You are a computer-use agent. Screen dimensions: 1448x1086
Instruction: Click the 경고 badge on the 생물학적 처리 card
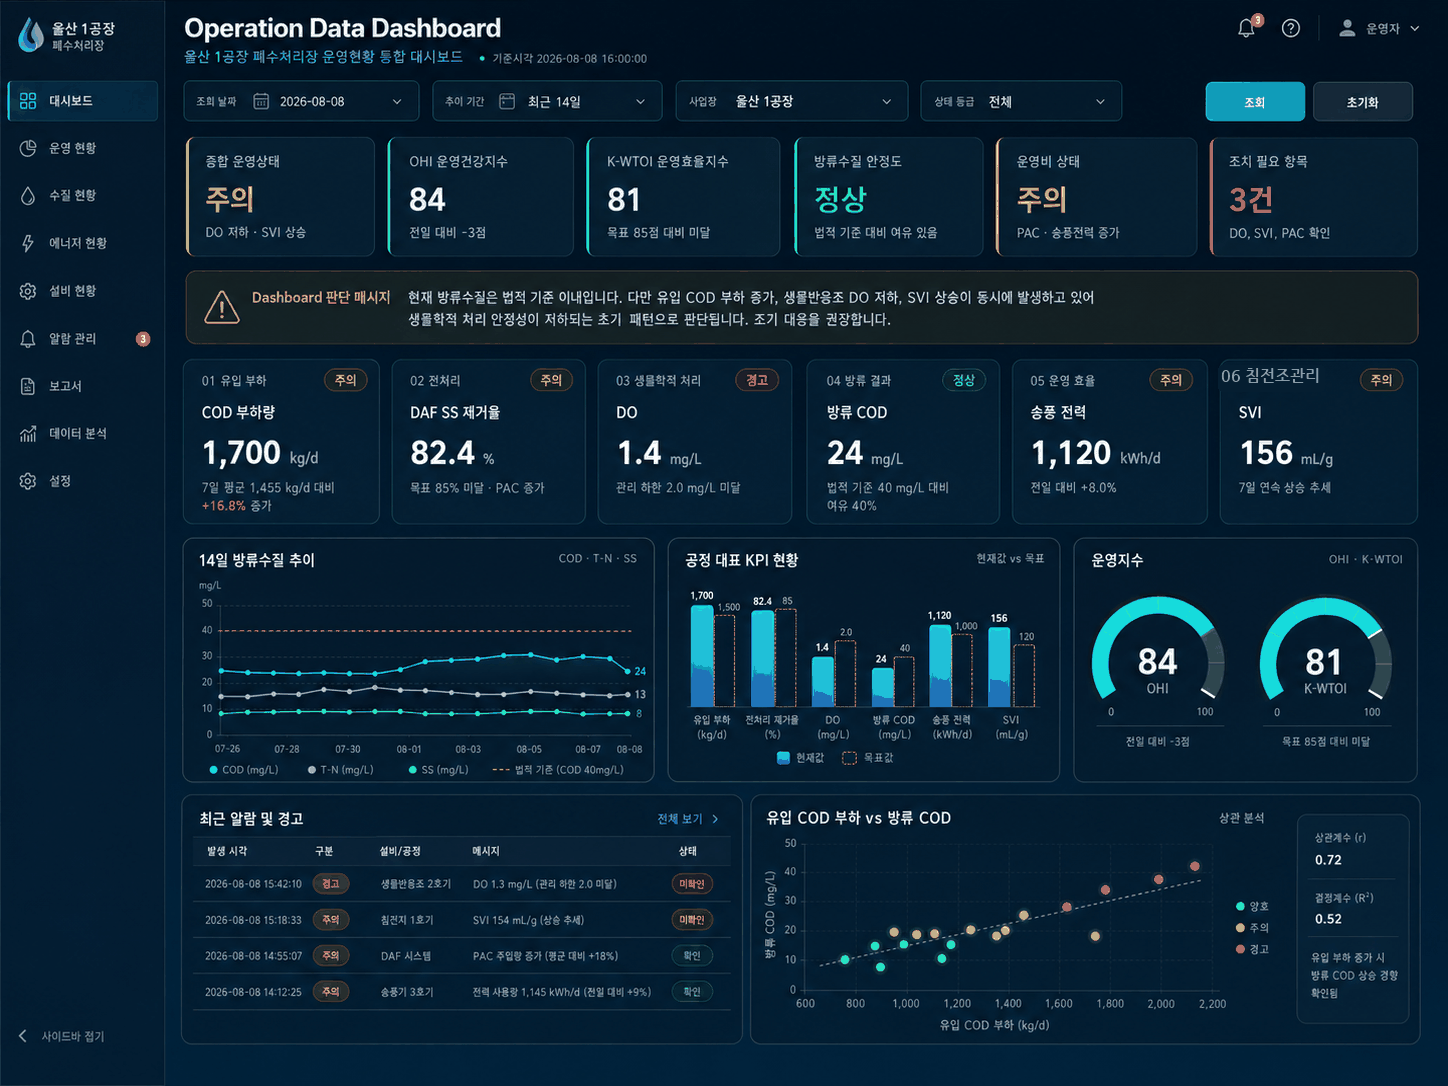tap(757, 380)
